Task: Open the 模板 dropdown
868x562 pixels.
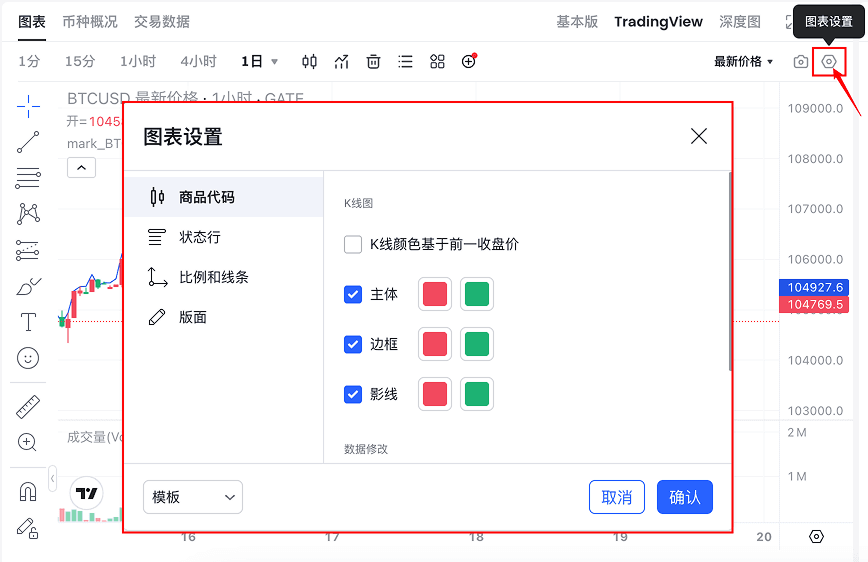Action: coord(193,497)
